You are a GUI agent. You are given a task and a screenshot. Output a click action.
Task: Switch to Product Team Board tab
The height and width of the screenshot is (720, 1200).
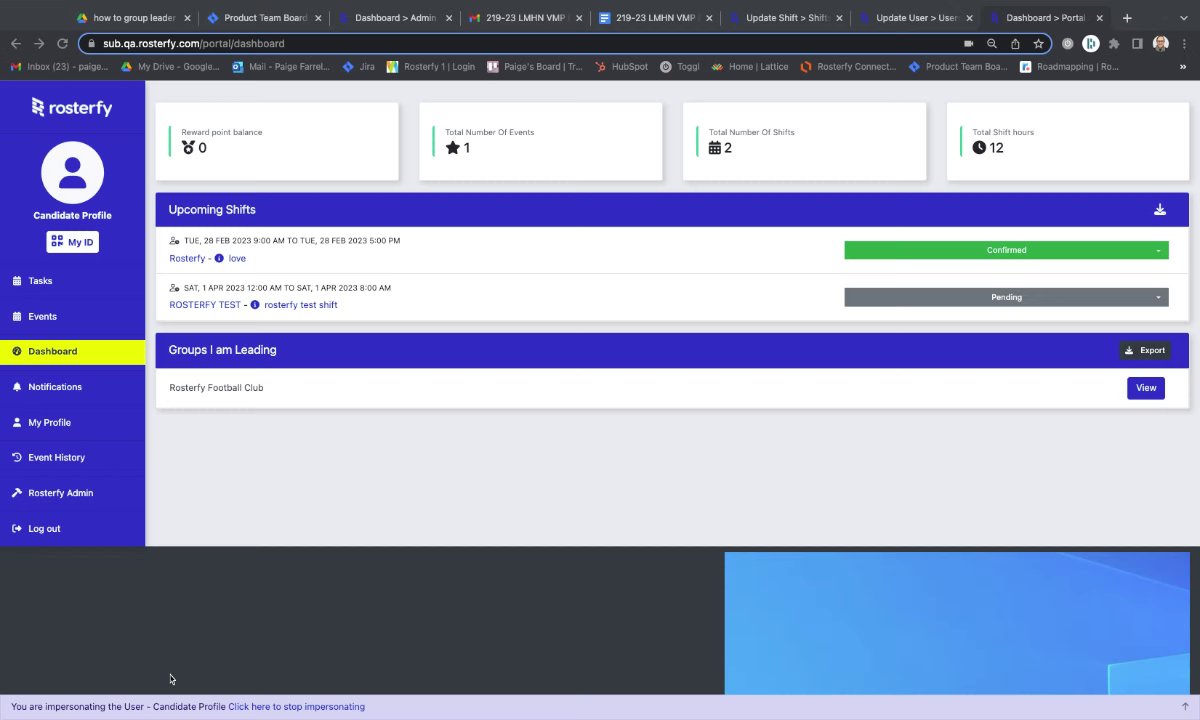[264, 18]
